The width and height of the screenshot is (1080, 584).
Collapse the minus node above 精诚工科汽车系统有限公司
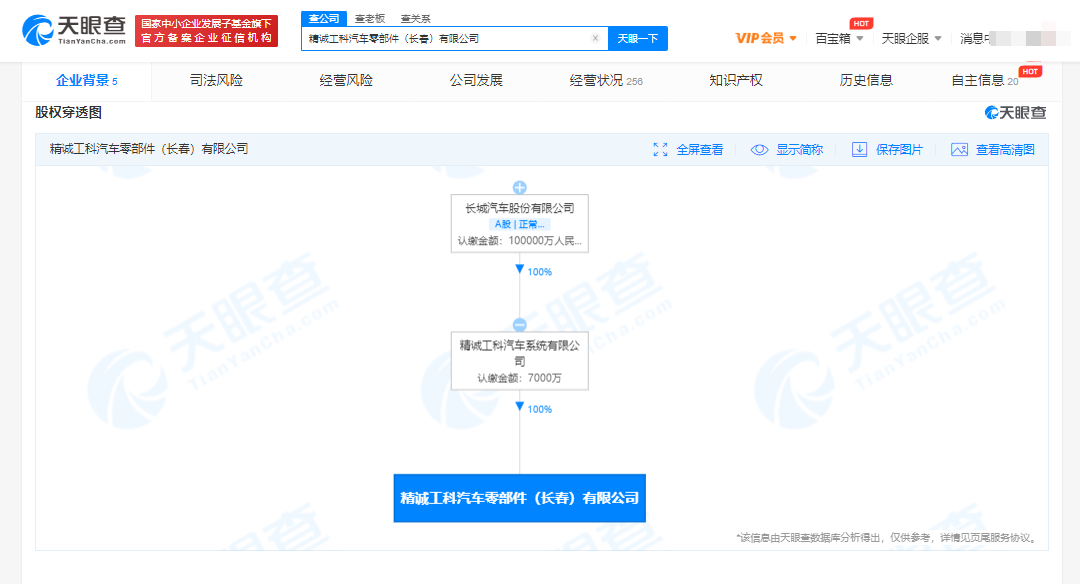[x=519, y=325]
